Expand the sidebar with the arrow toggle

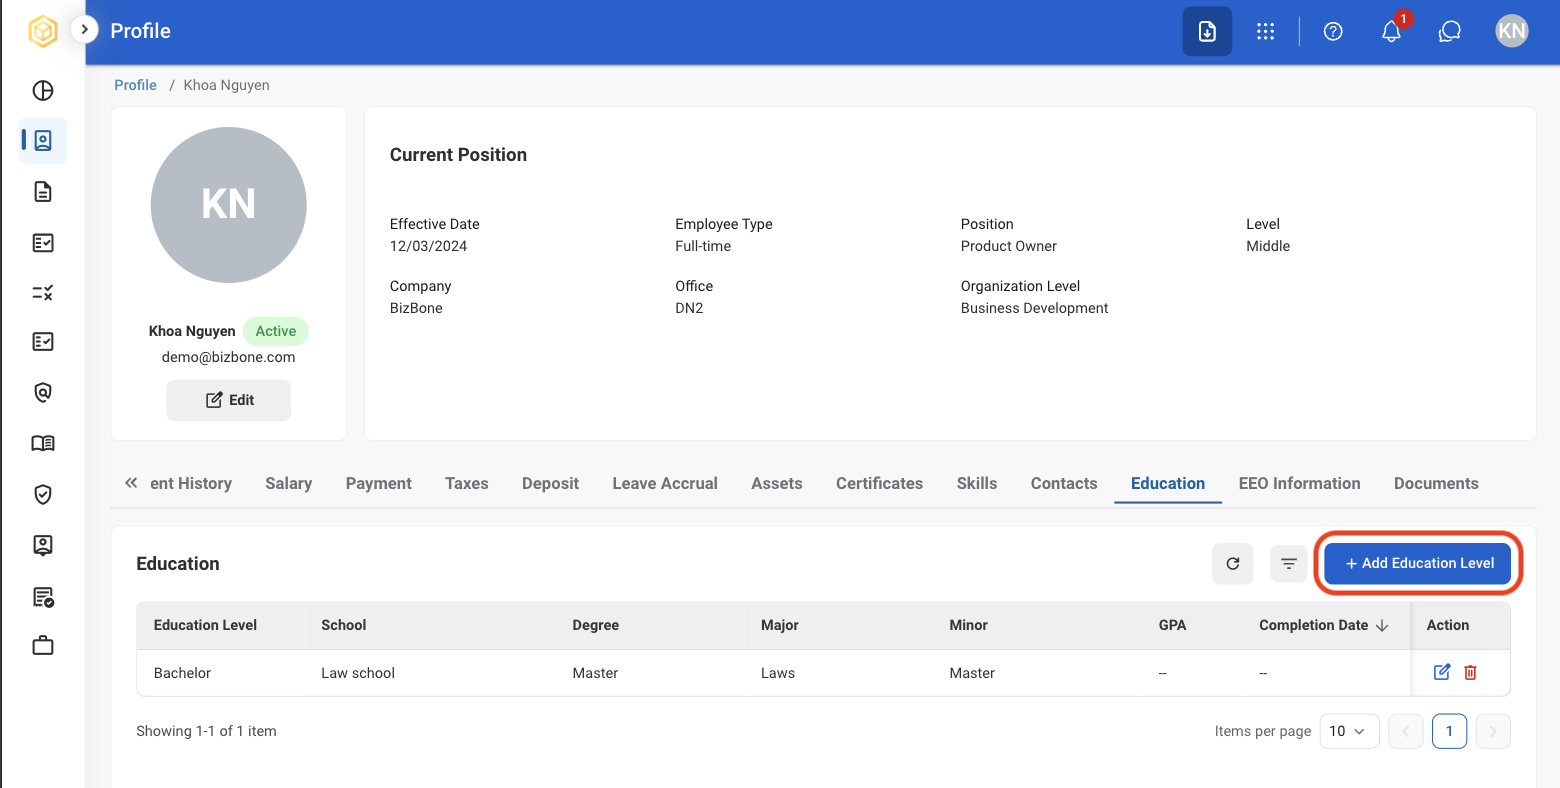(85, 30)
